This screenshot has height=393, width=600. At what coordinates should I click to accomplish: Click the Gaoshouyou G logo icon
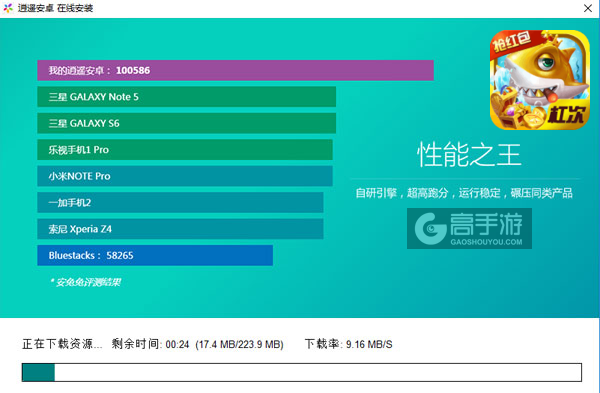tap(430, 228)
